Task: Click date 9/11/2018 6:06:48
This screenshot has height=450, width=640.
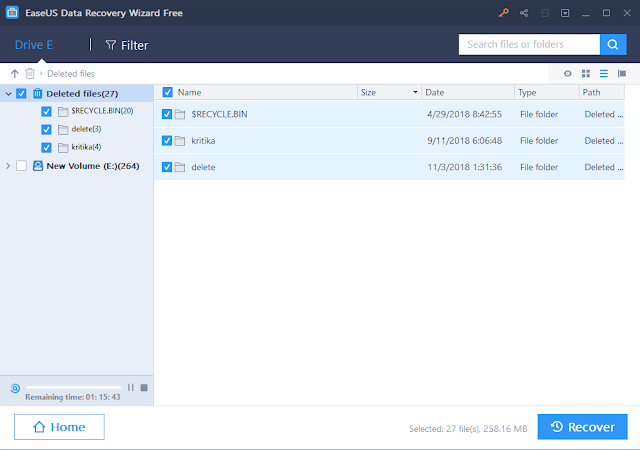Action: 464,141
